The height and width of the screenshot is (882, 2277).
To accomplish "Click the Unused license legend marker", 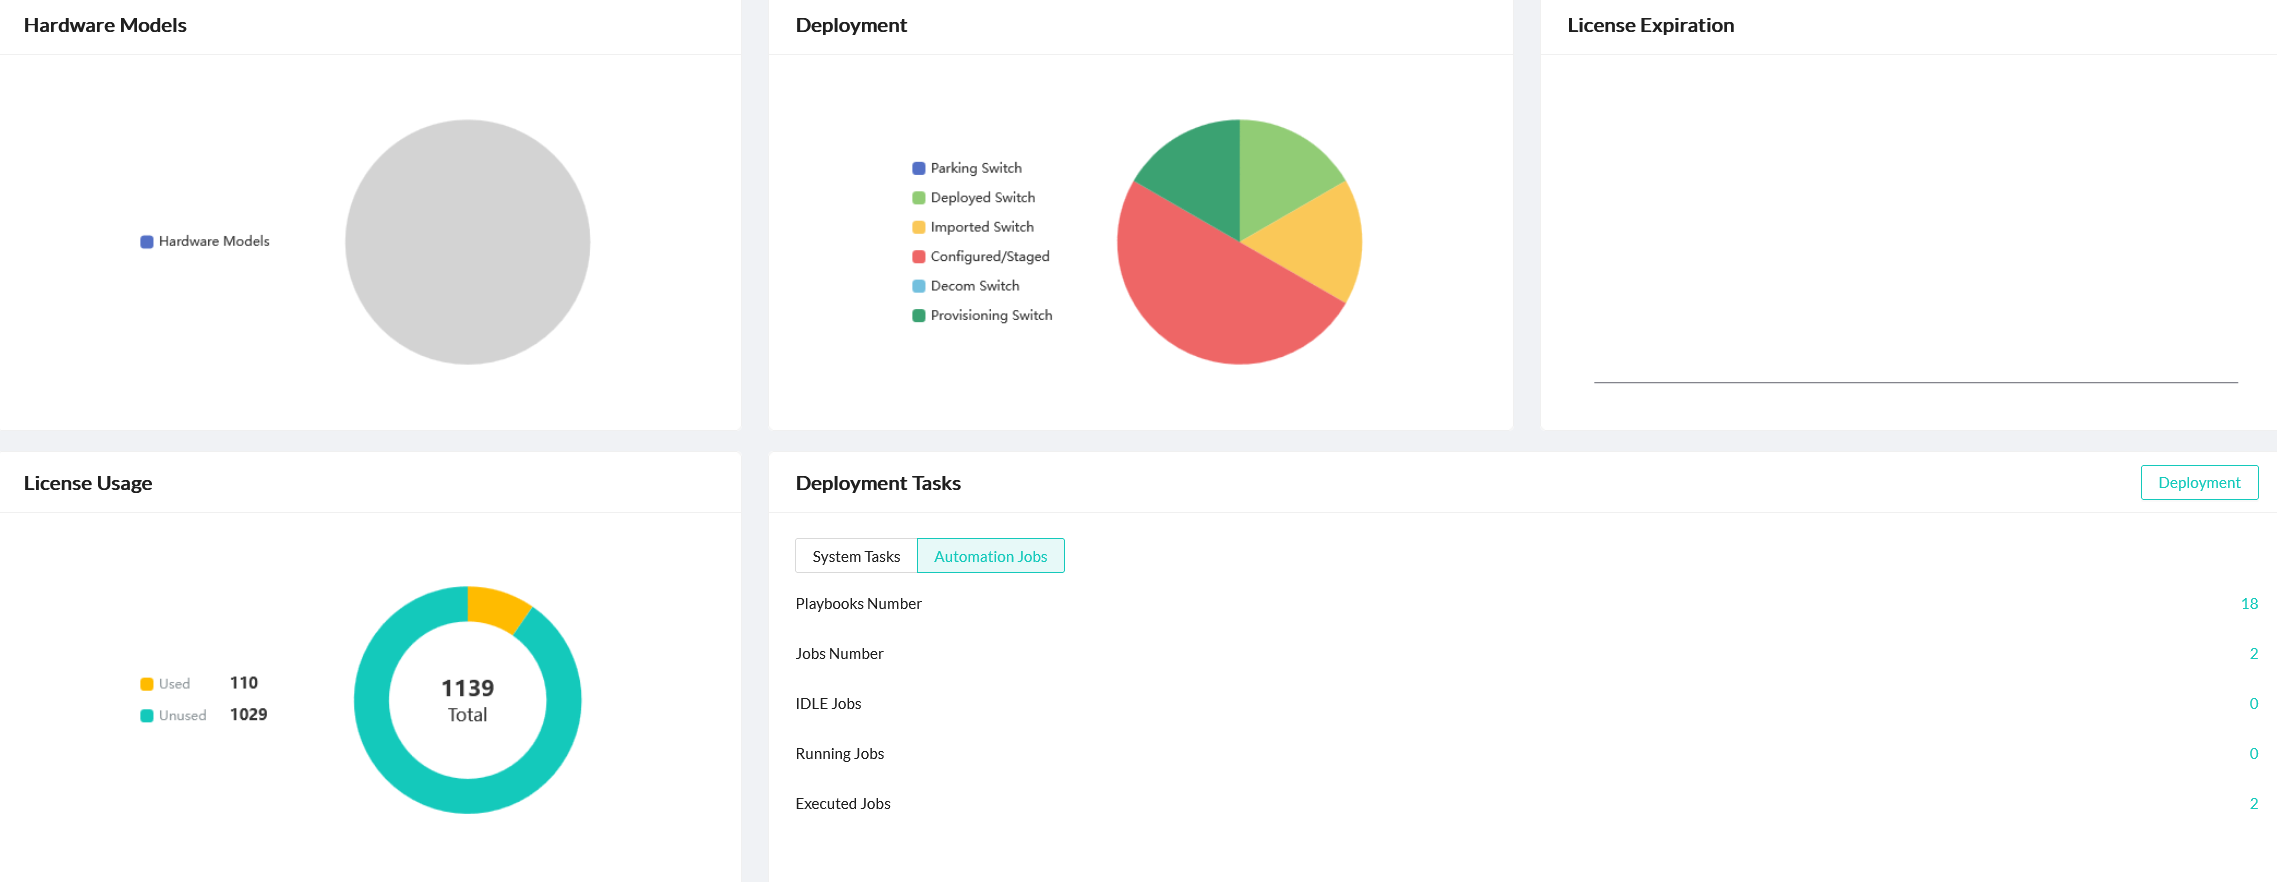I will (147, 716).
